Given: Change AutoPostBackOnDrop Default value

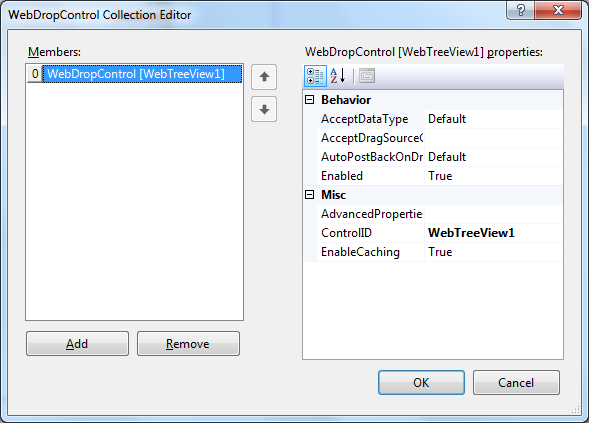Looking at the screenshot, I should tap(494, 157).
